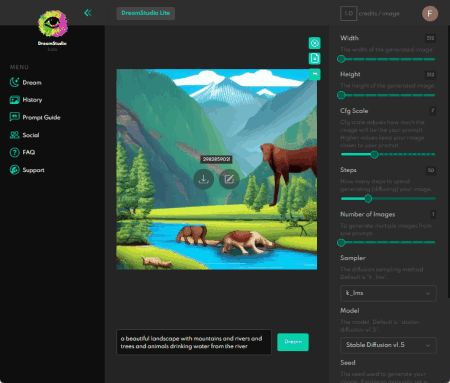This screenshot has width=450, height=383.
Task: Click the DreamStudio eye logo
Action: click(53, 23)
